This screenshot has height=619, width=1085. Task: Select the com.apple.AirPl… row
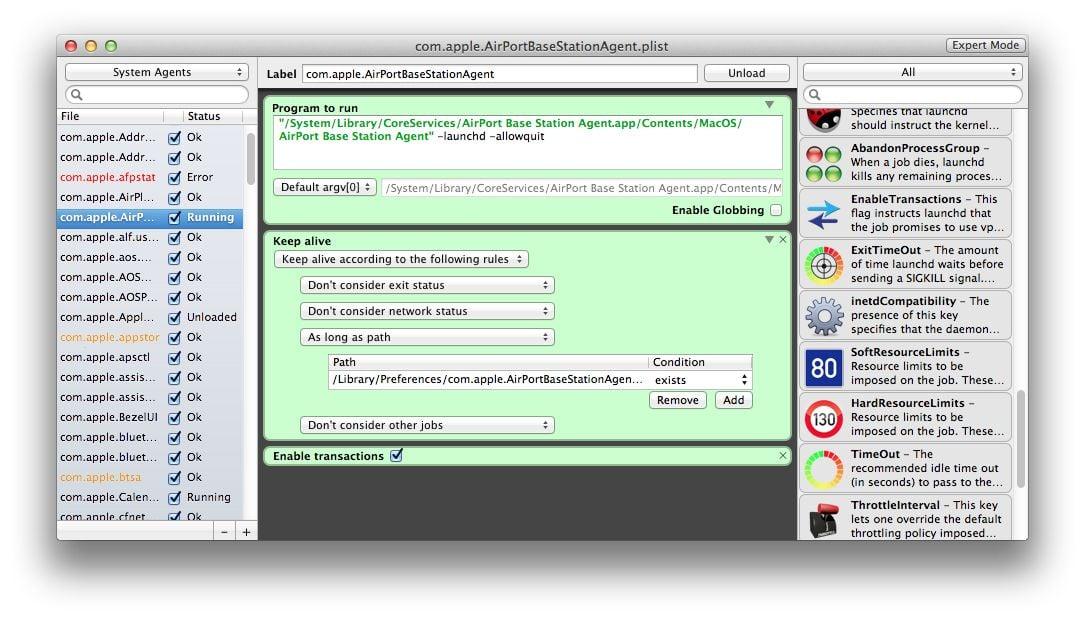[x=149, y=198]
